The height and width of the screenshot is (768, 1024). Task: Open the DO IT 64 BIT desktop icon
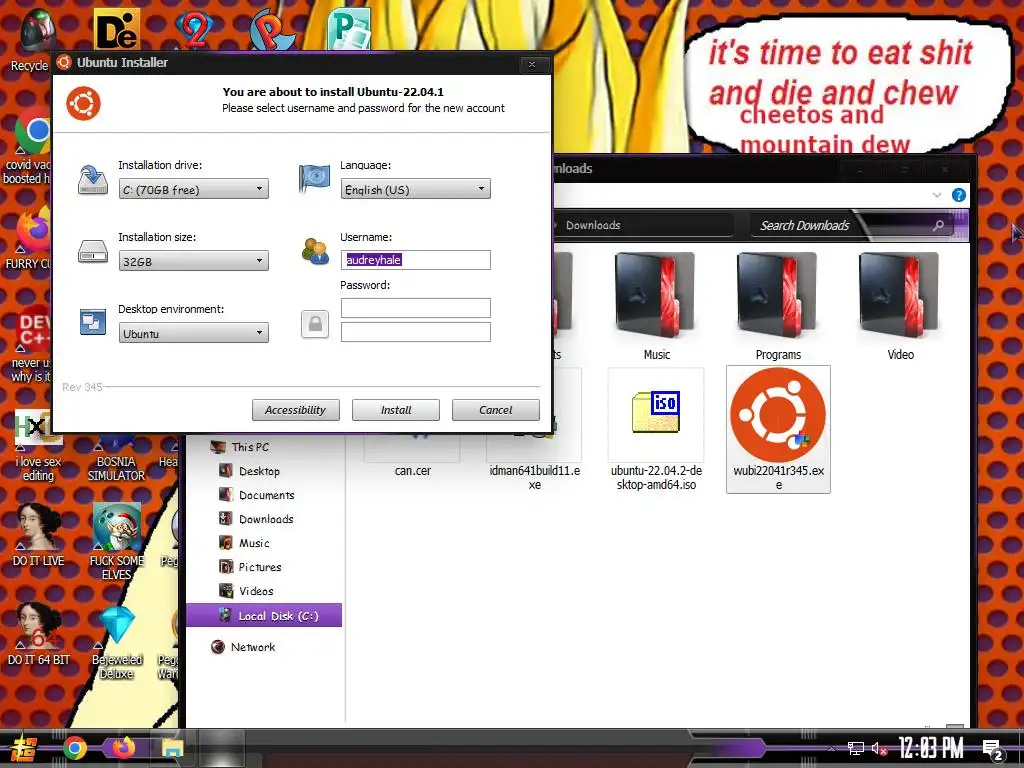pos(39,634)
